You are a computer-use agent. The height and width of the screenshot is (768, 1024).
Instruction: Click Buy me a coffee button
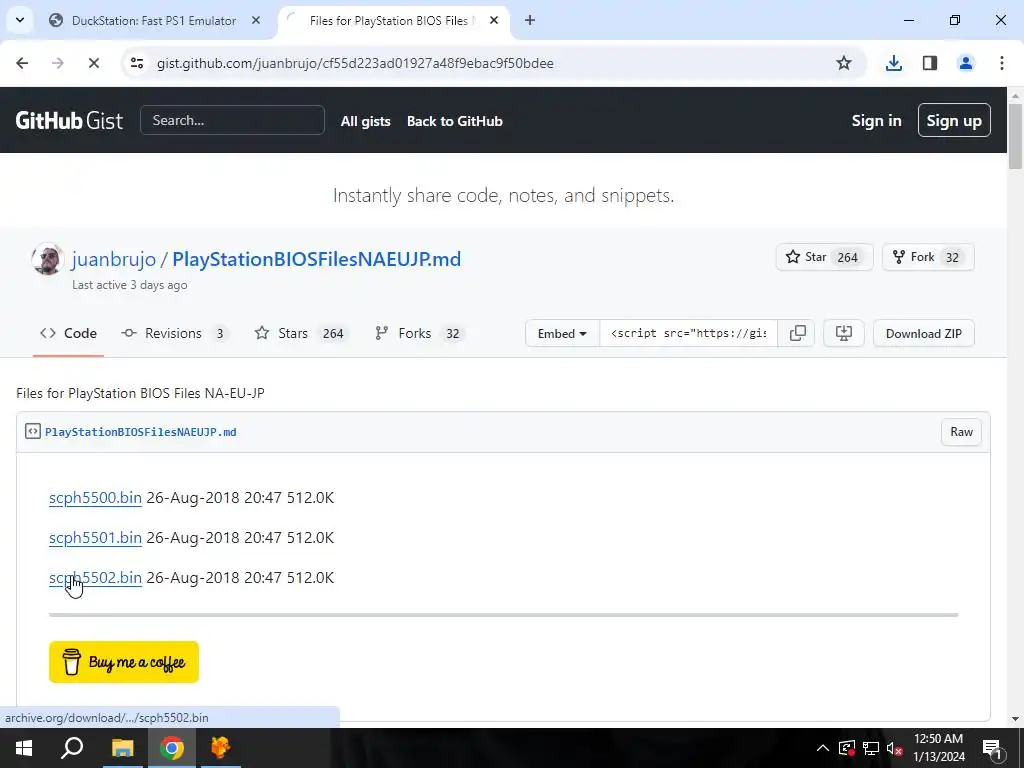(x=124, y=662)
